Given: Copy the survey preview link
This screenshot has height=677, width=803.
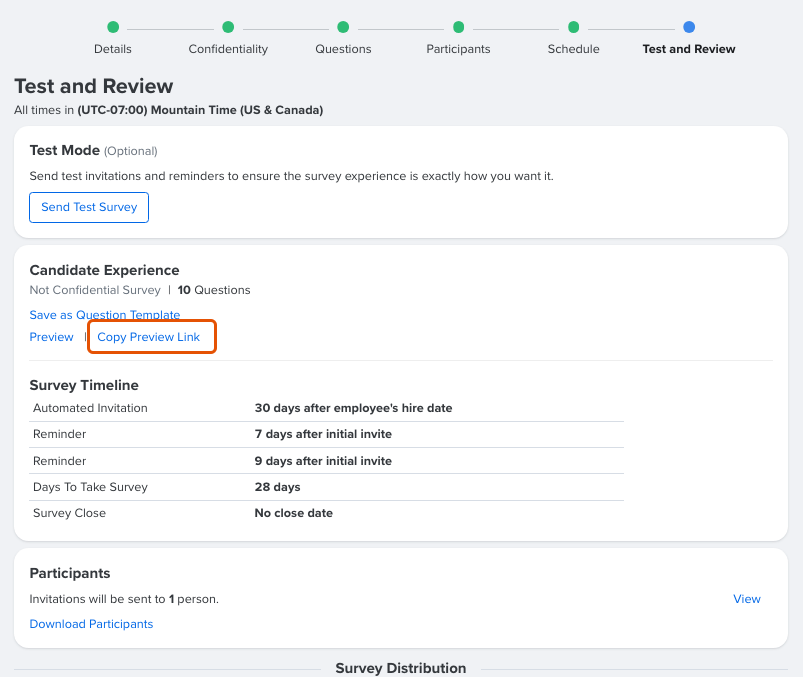Looking at the screenshot, I should coord(151,337).
